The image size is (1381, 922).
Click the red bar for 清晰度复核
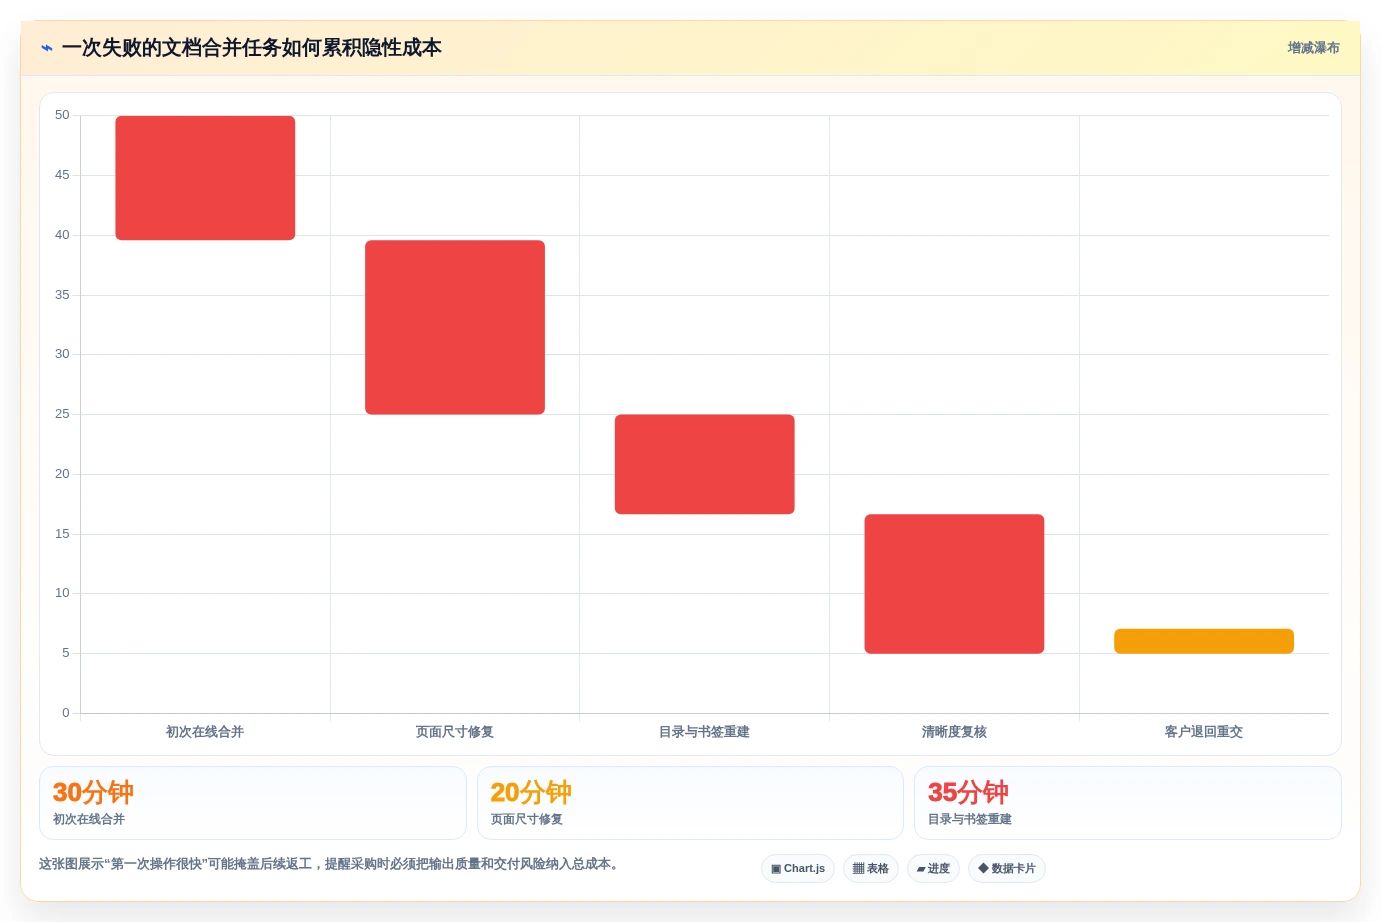click(x=954, y=584)
